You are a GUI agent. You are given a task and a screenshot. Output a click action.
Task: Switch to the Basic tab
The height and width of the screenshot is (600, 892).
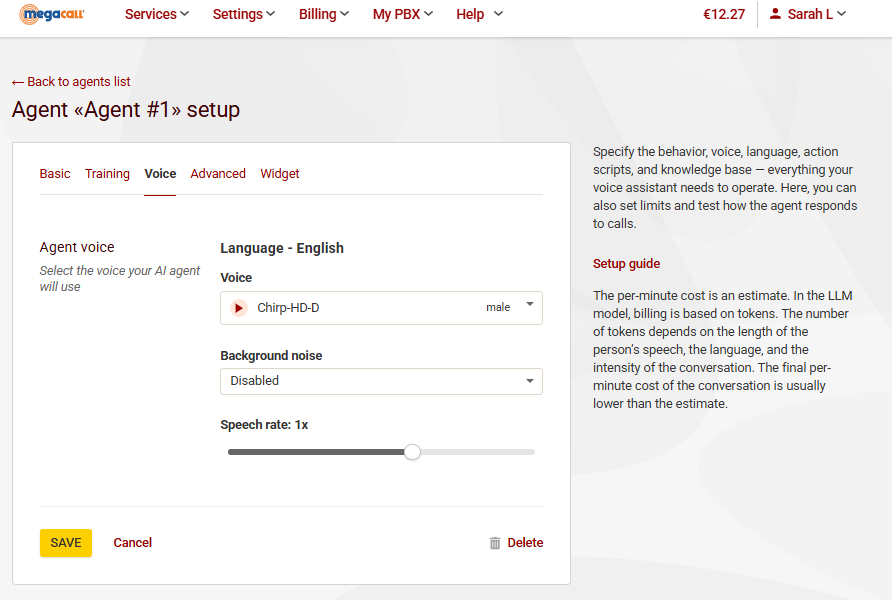tap(55, 174)
